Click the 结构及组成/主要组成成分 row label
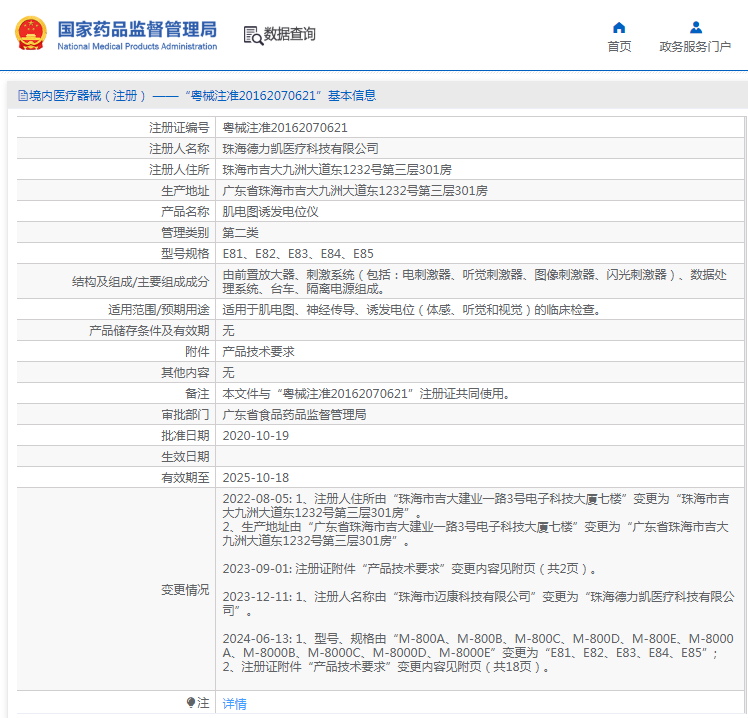This screenshot has width=748, height=718. tap(141, 282)
